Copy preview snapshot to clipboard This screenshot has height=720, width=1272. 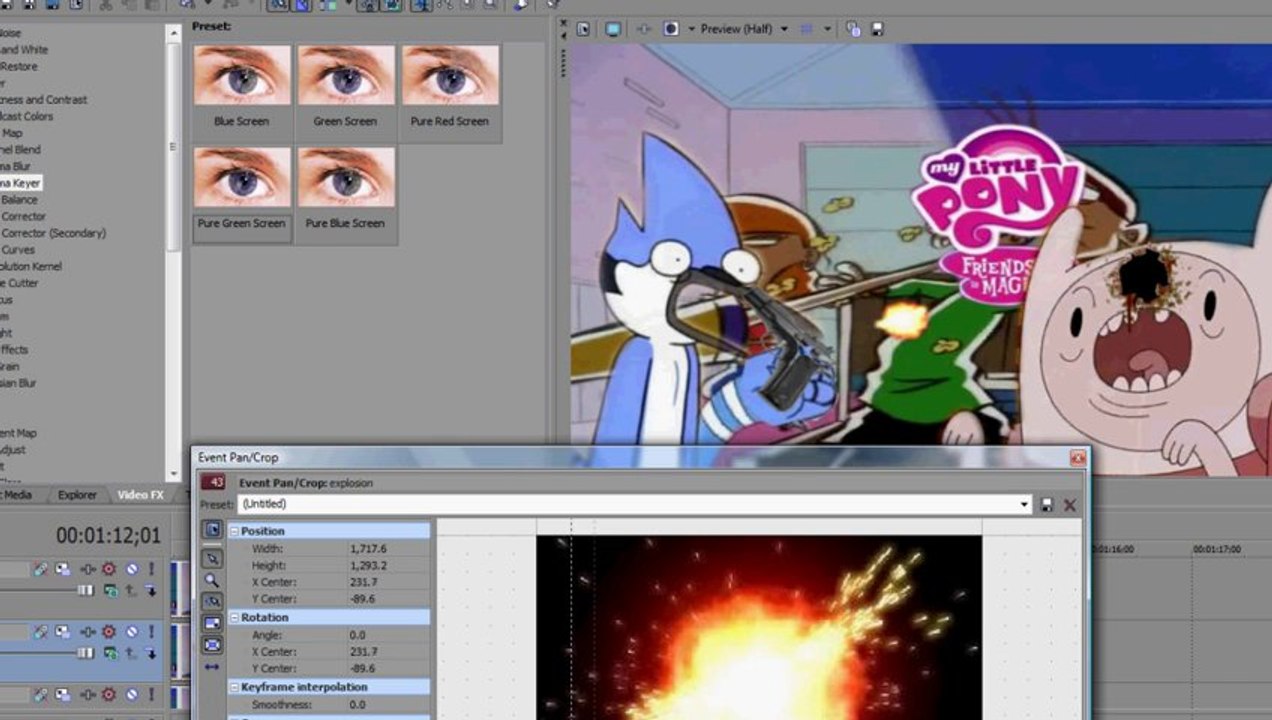853,29
